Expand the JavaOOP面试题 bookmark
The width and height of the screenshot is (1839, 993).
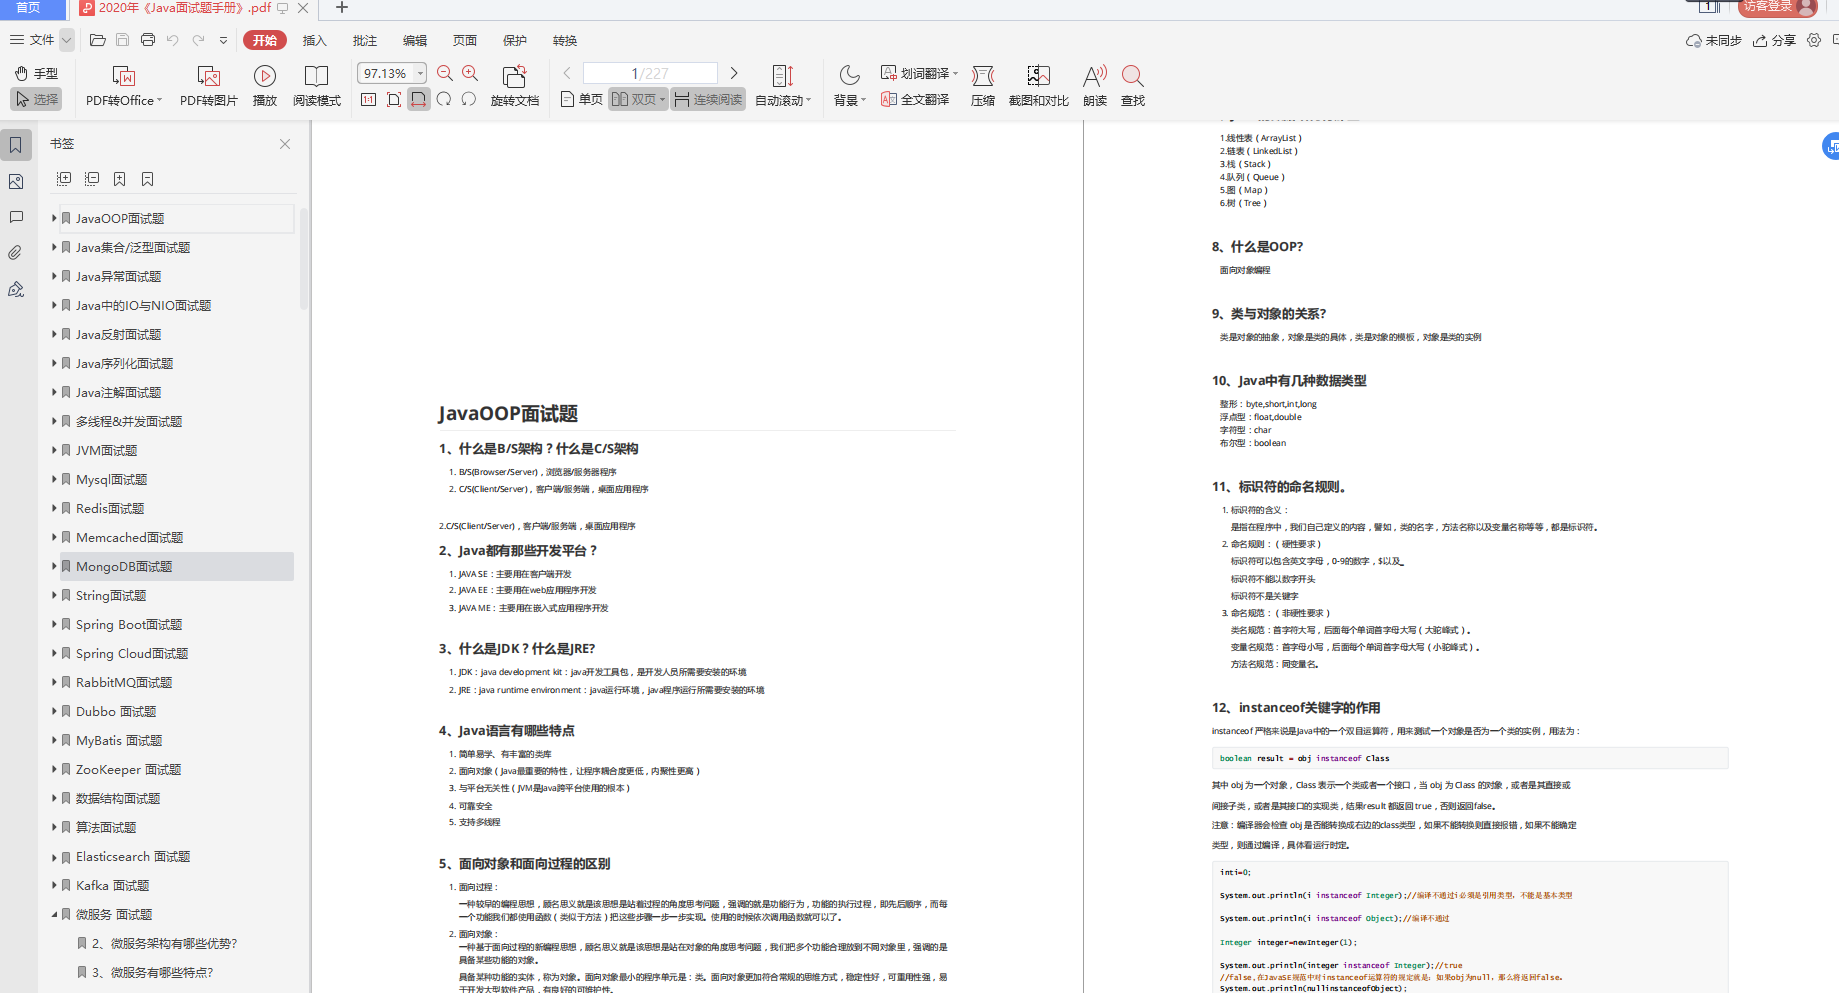[54, 218]
